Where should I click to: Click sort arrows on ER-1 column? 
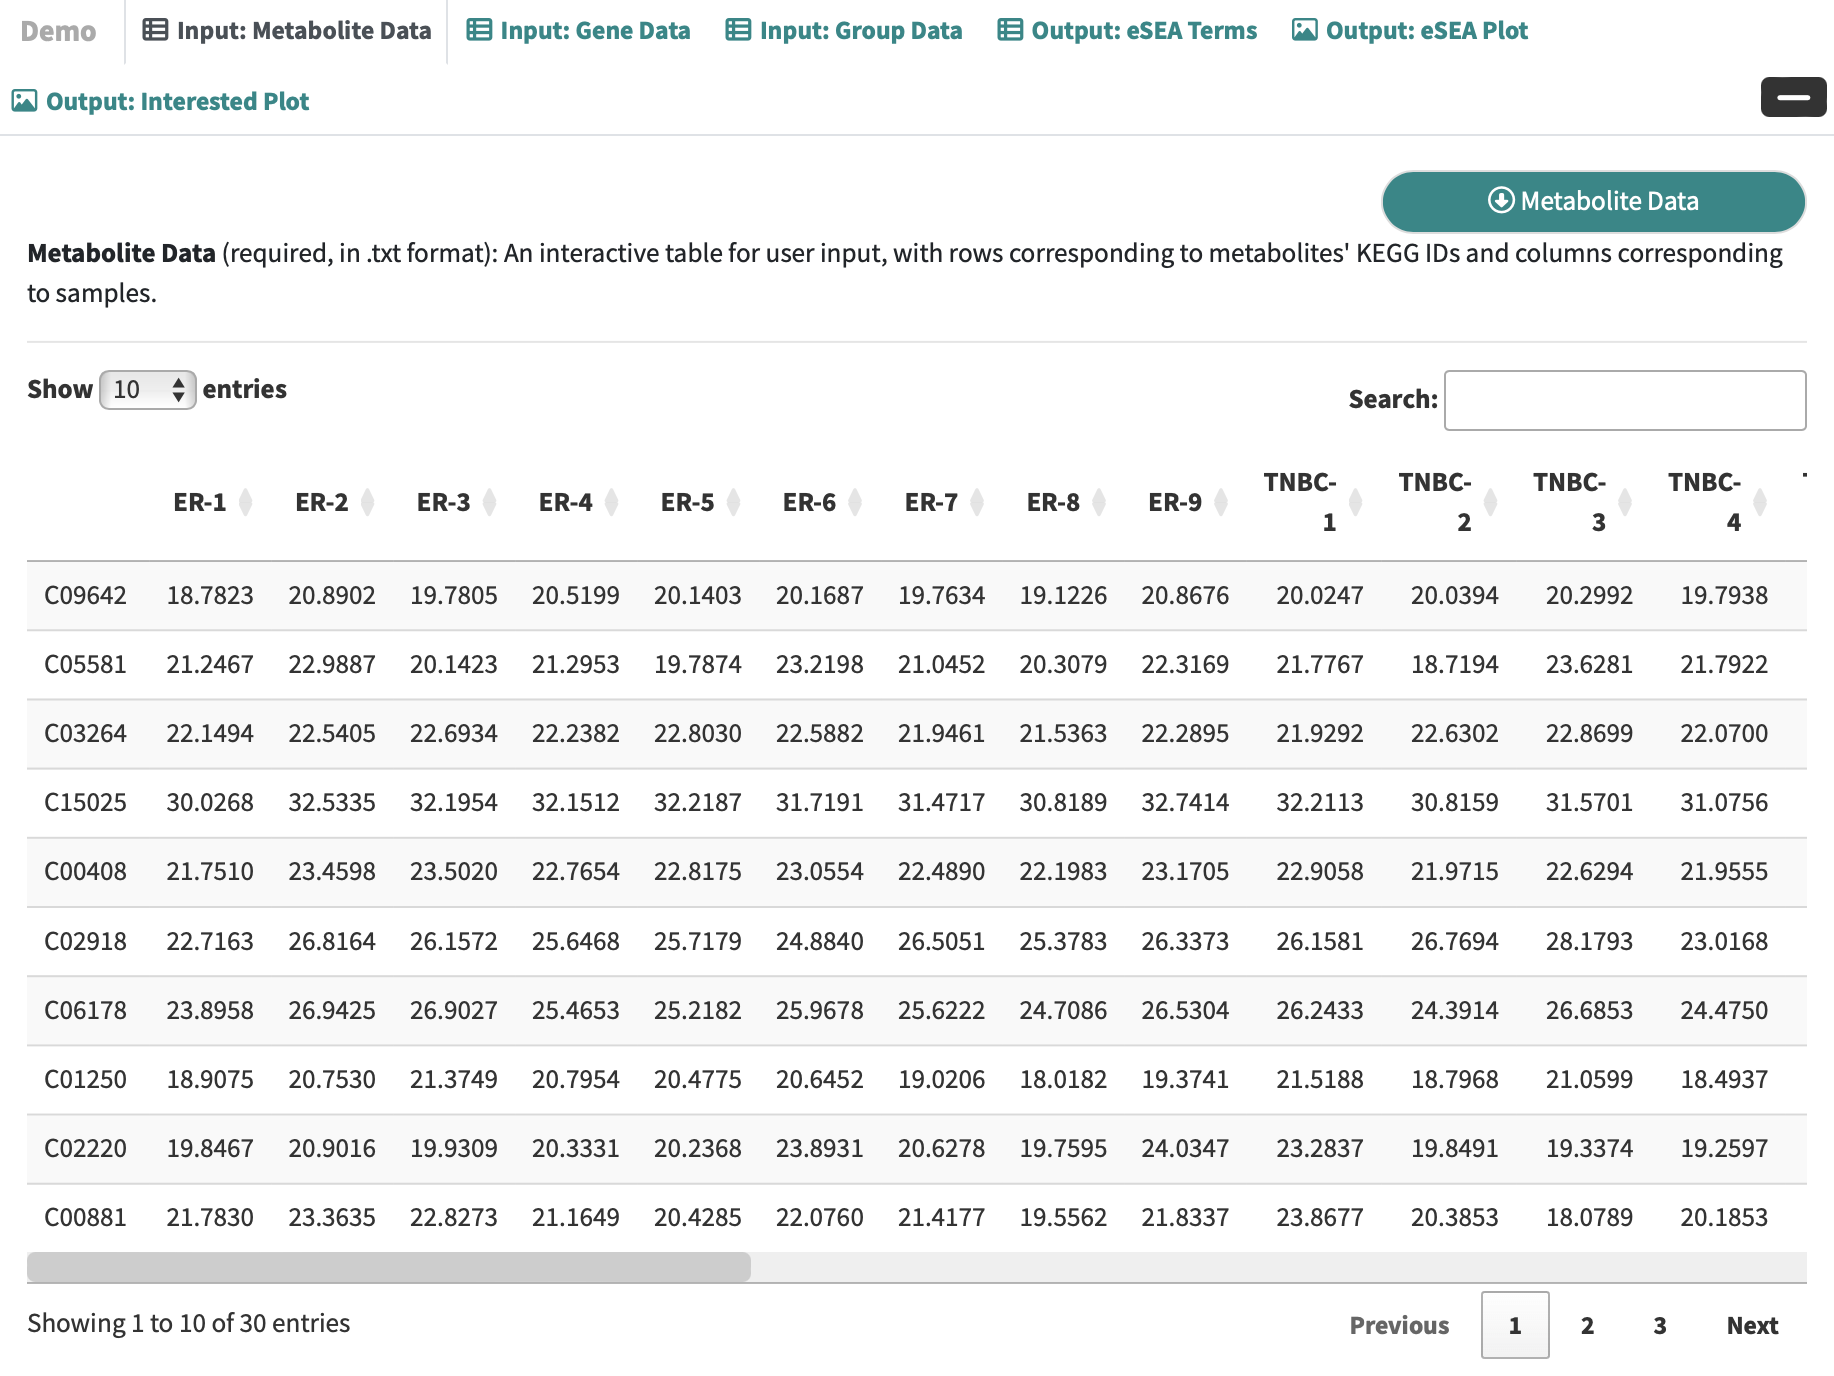246,502
